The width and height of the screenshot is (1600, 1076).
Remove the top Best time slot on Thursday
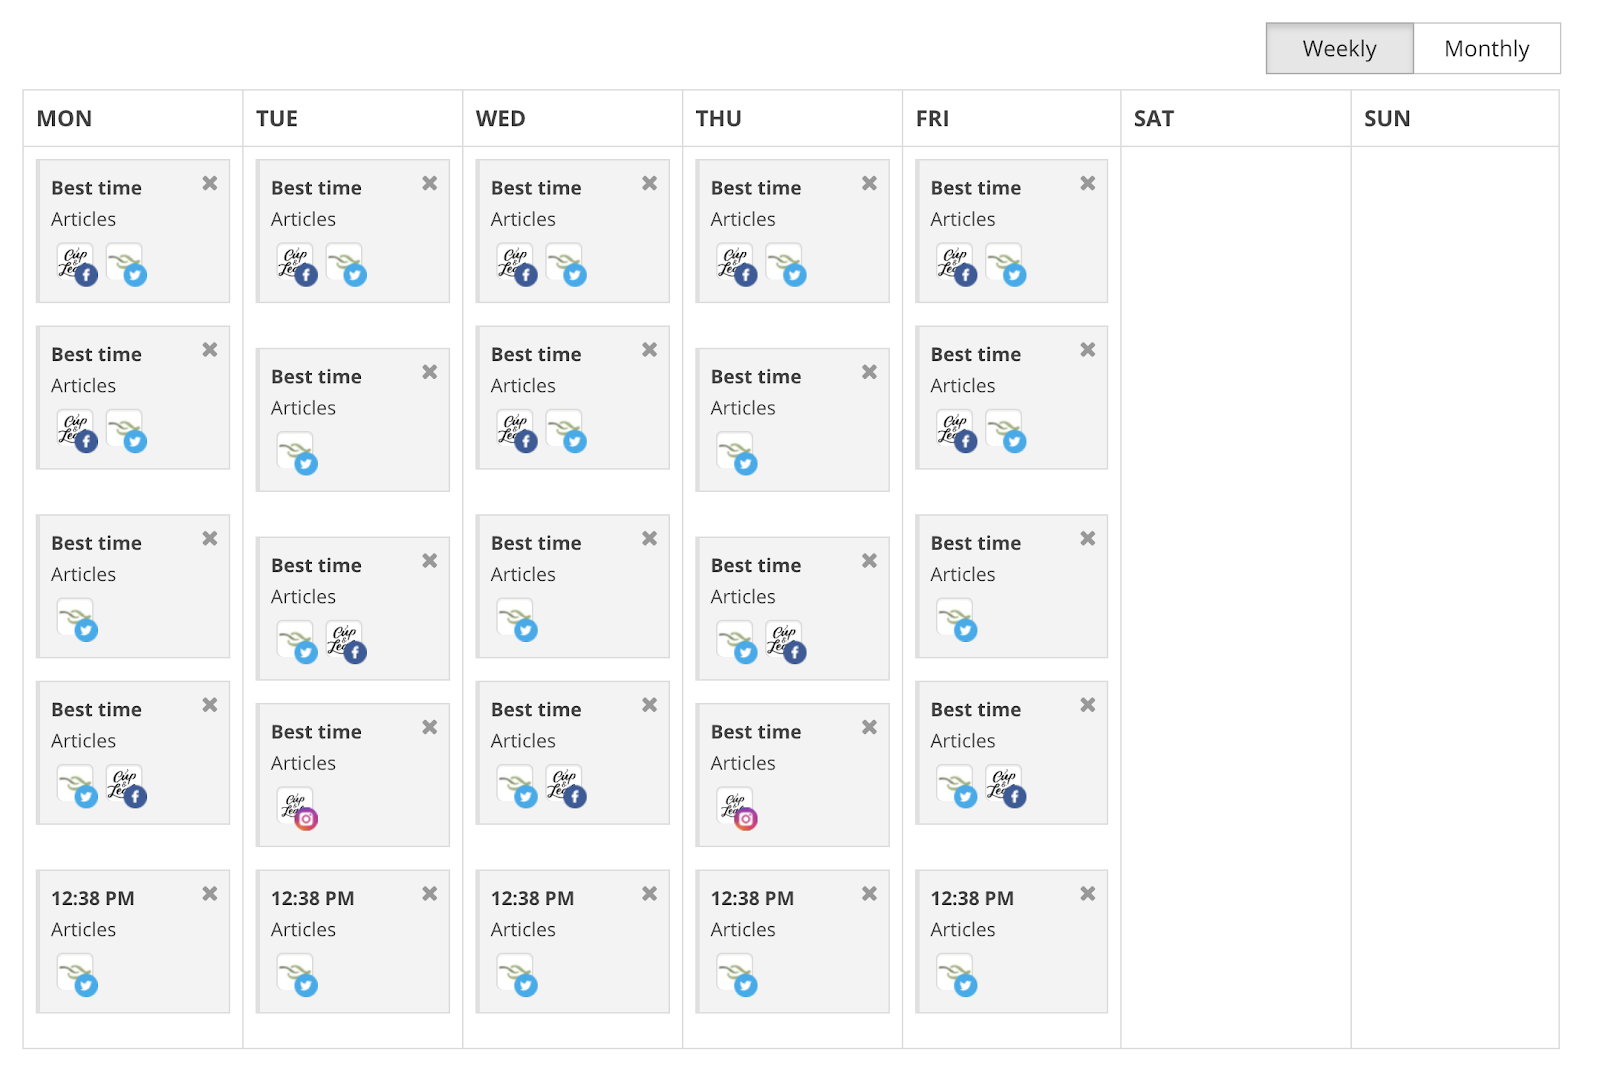point(870,183)
